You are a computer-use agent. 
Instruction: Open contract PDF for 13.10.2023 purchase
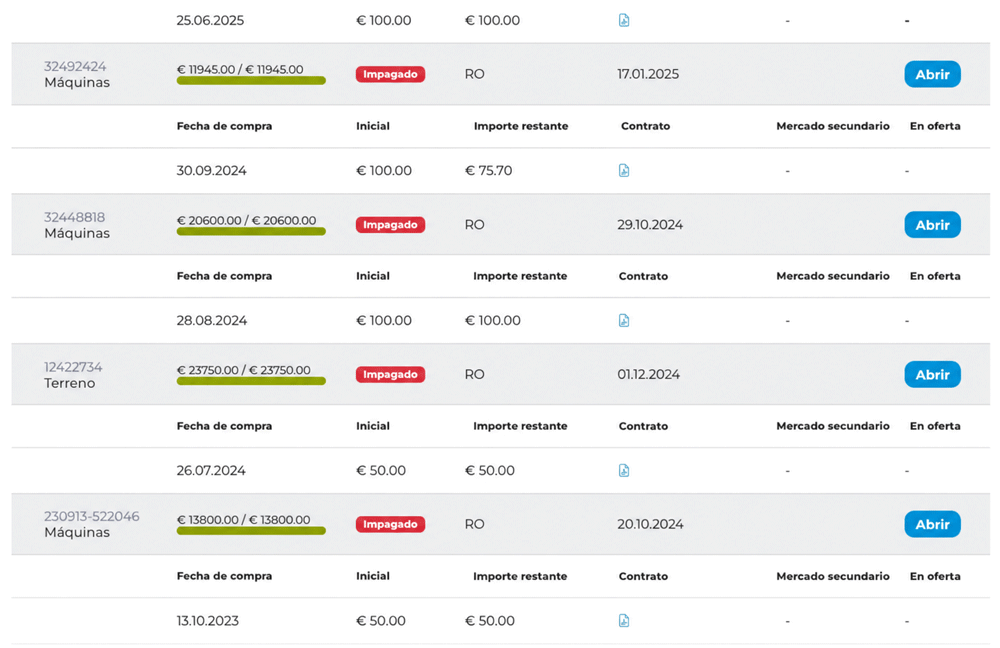tap(624, 620)
